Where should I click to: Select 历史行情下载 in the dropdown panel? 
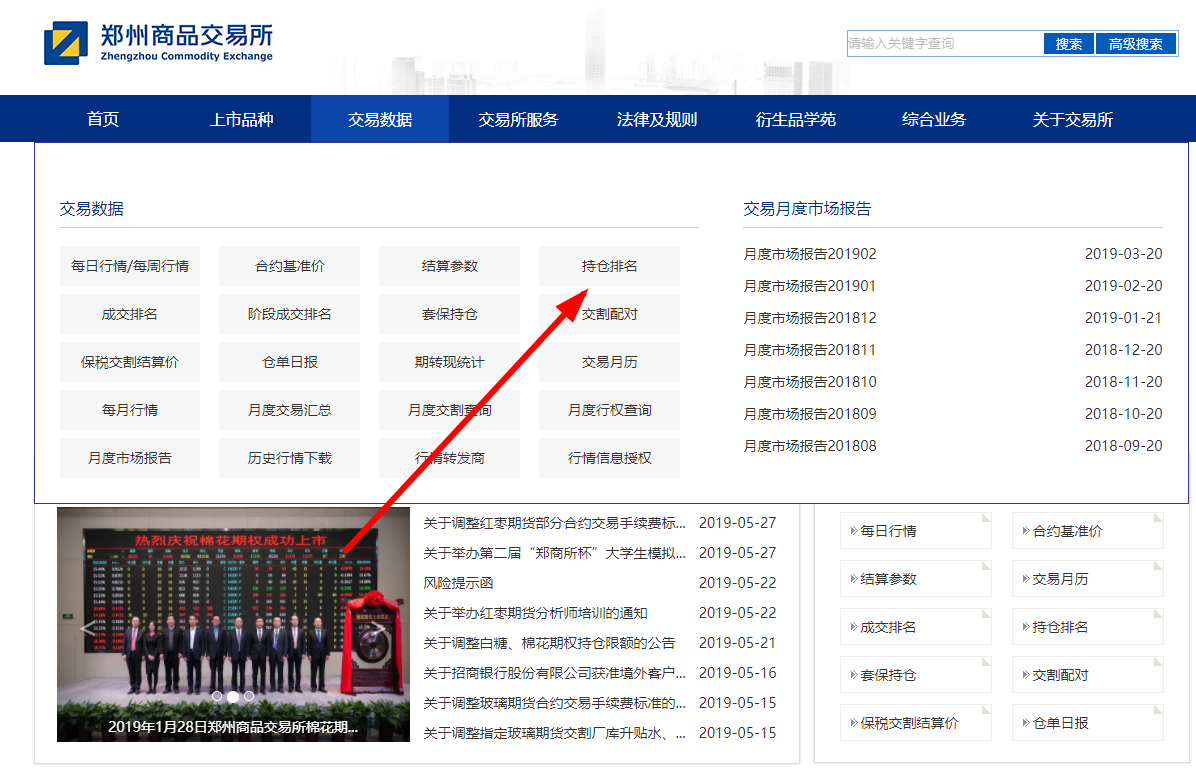click(x=289, y=458)
